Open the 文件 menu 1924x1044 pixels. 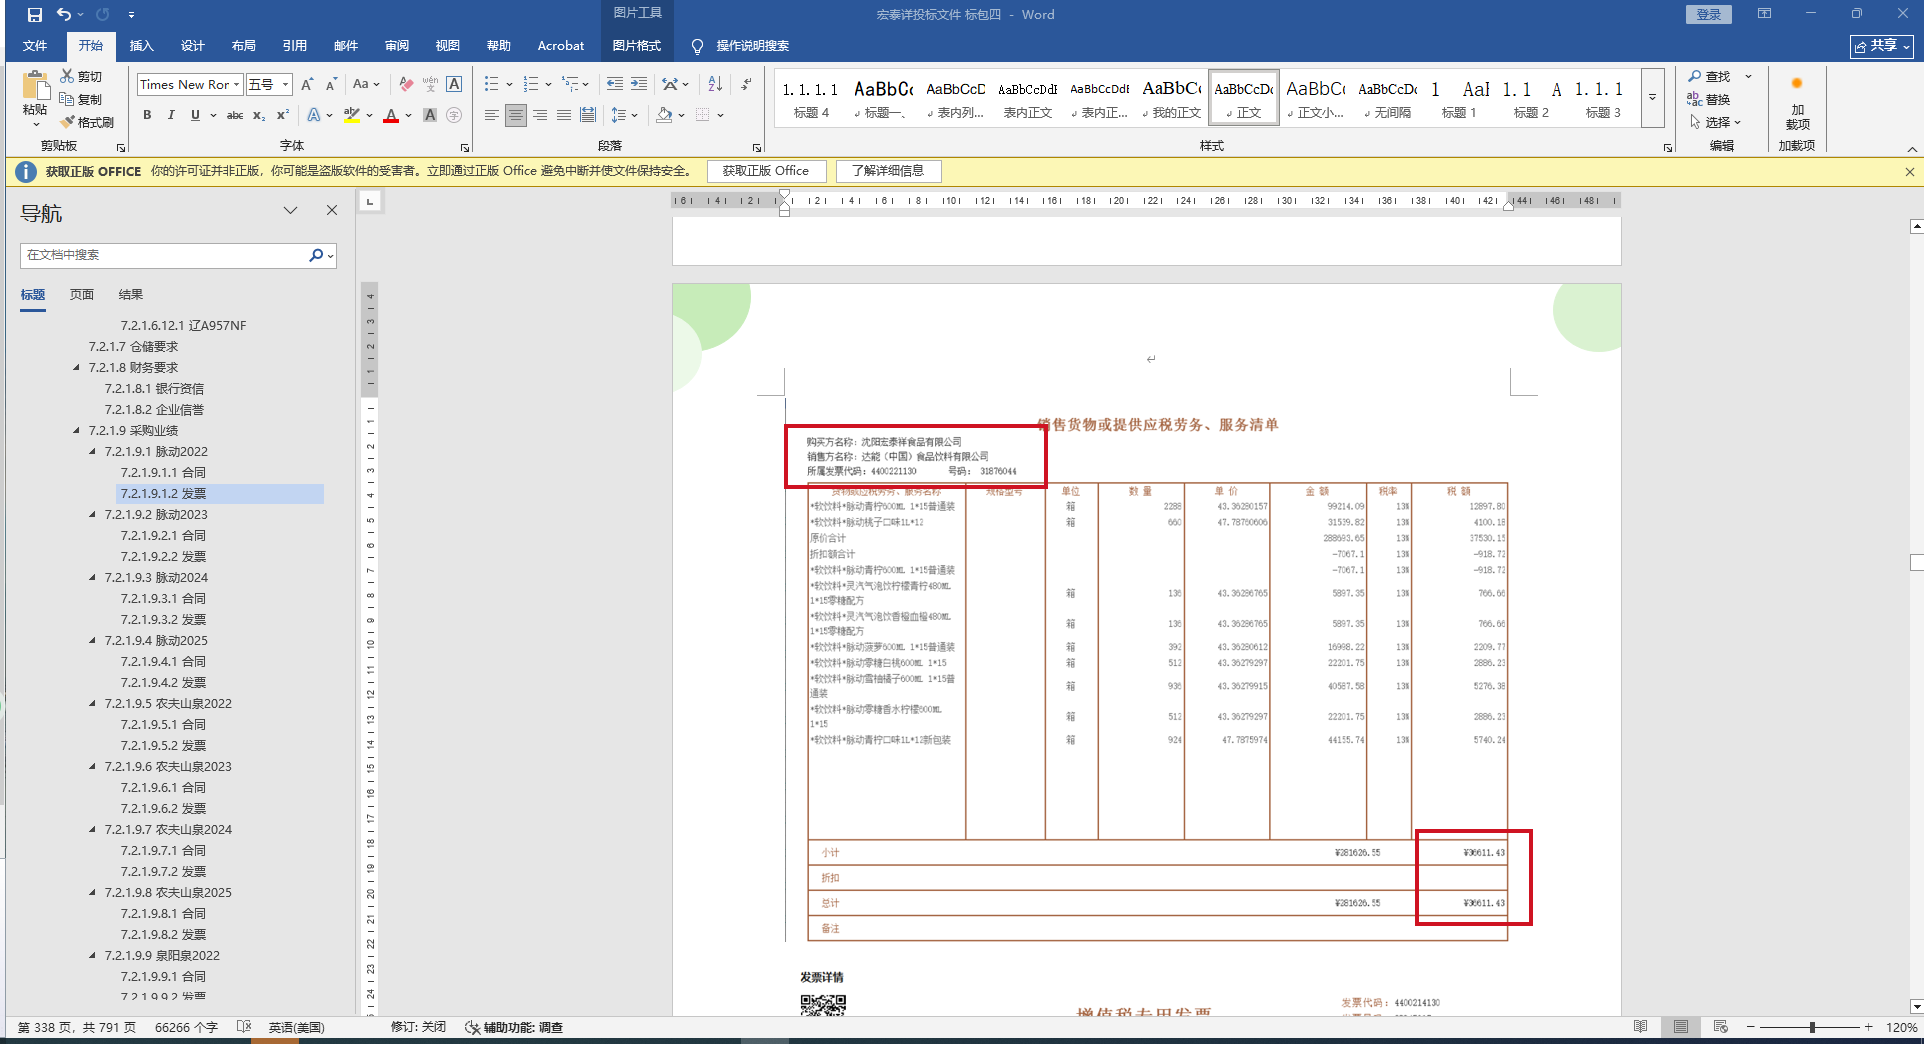pyautogui.click(x=35, y=46)
